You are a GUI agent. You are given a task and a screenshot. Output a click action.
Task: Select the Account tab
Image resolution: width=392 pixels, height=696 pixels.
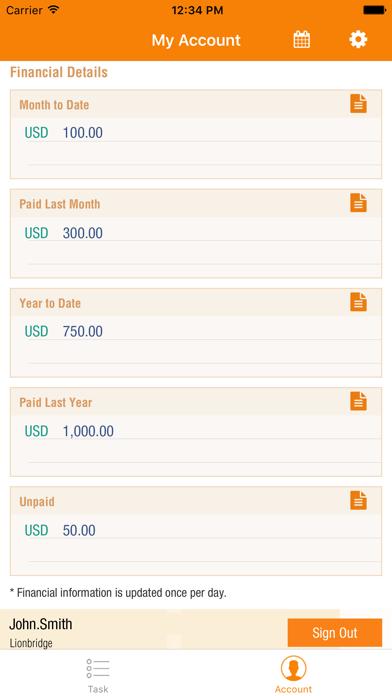pos(293,675)
